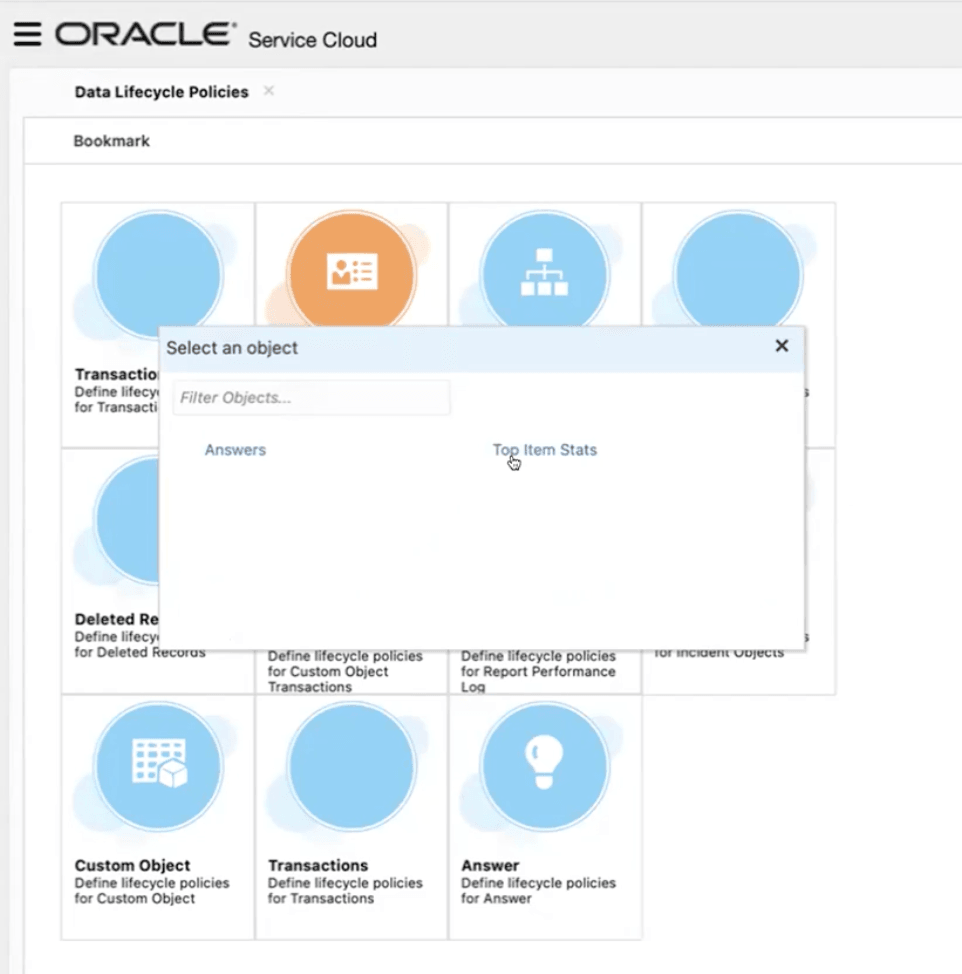The image size is (962, 974).
Task: Click the blue circle in the top-right card
Action: [738, 270]
